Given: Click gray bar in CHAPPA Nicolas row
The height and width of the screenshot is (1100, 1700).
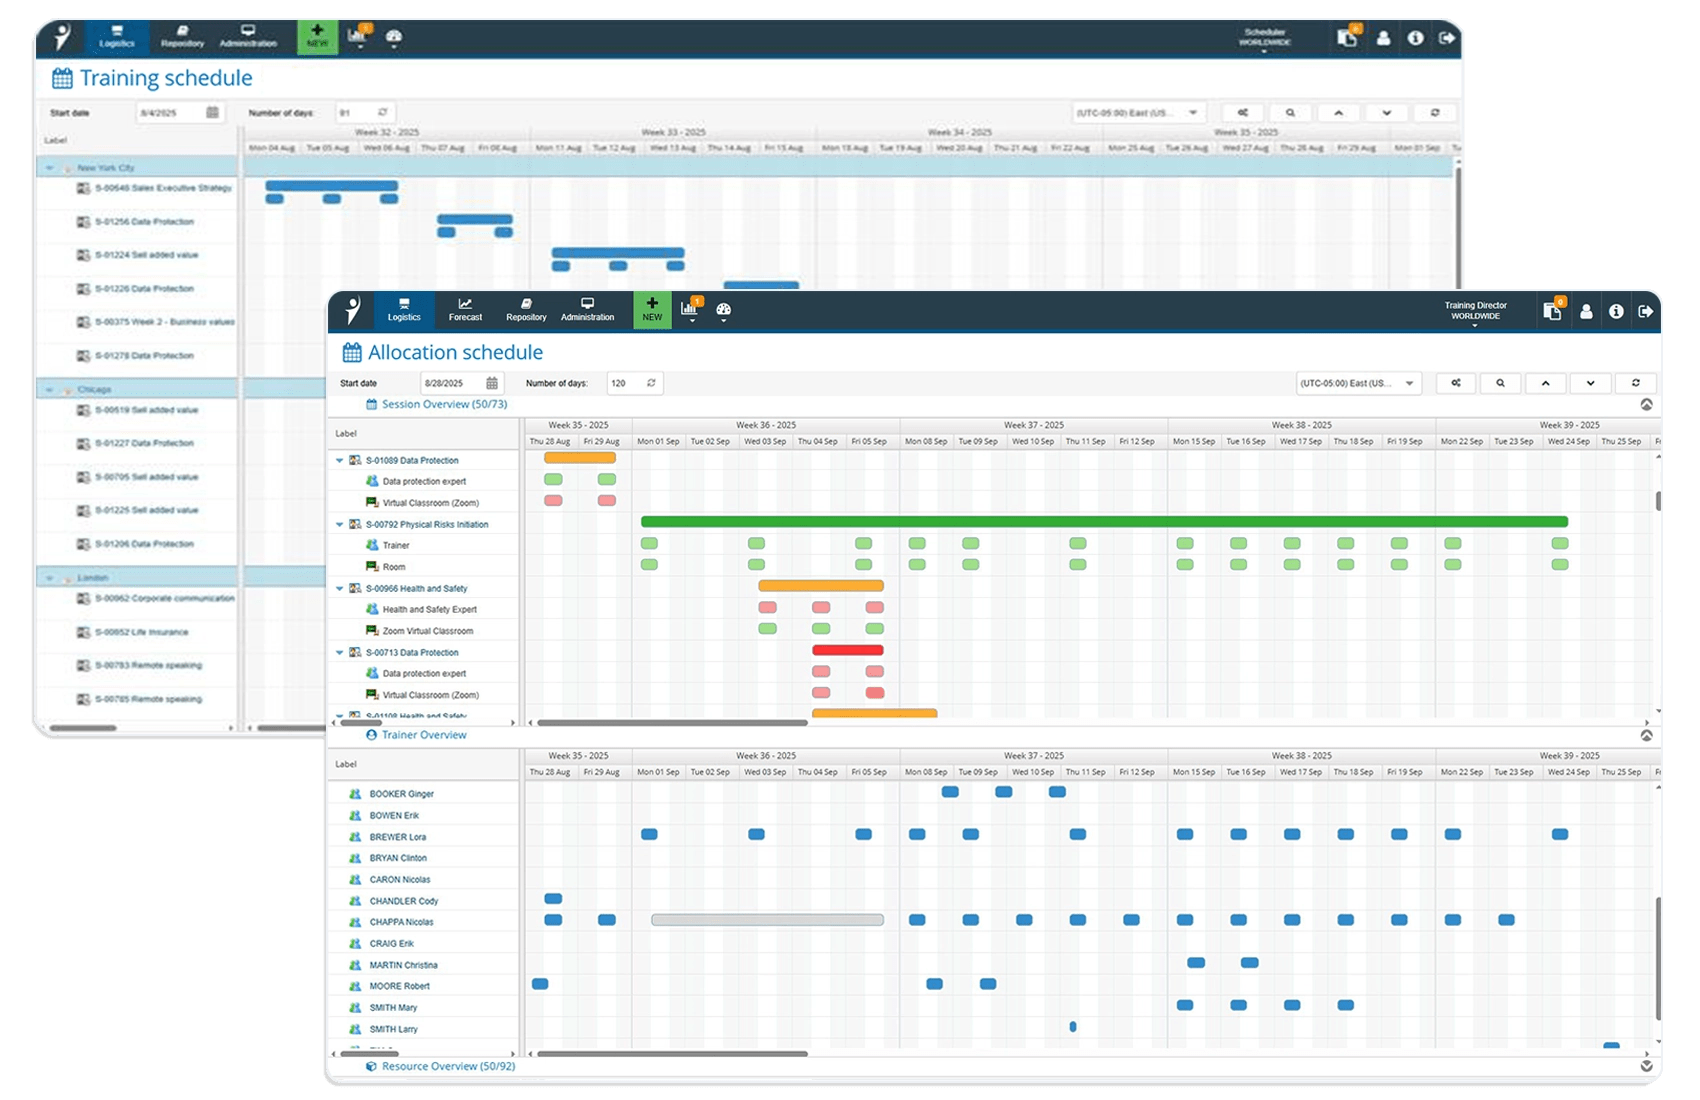Looking at the screenshot, I should click(x=767, y=920).
